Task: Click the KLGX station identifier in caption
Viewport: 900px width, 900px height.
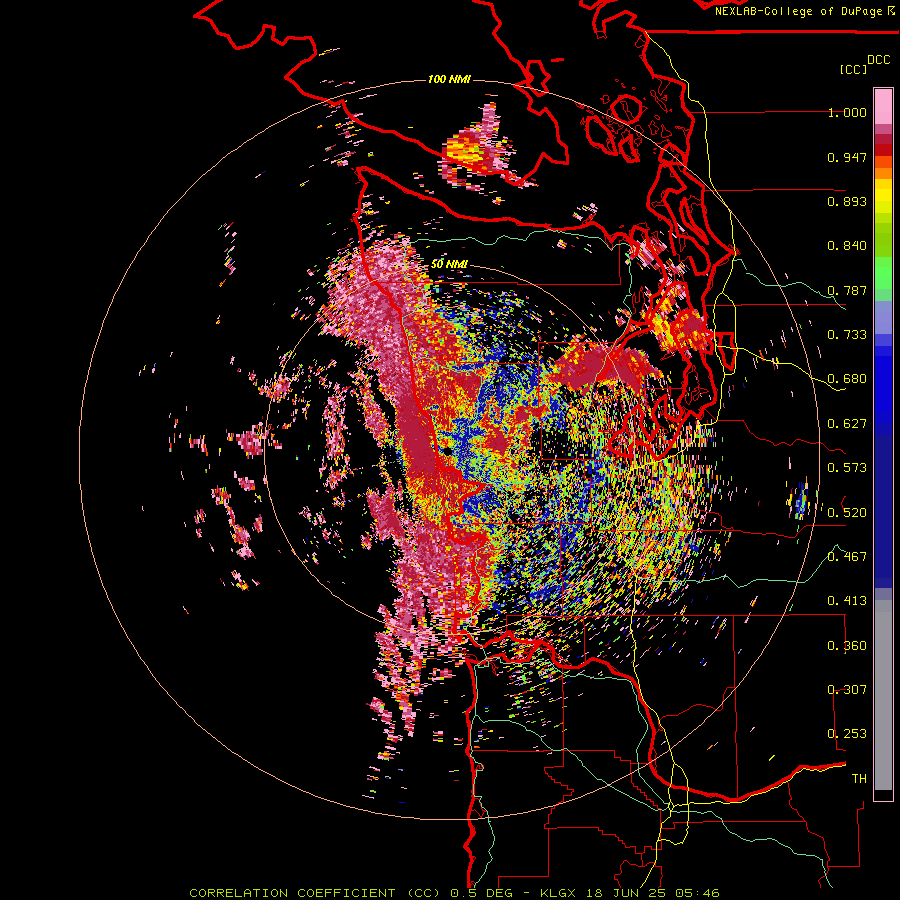Action: click(x=558, y=893)
